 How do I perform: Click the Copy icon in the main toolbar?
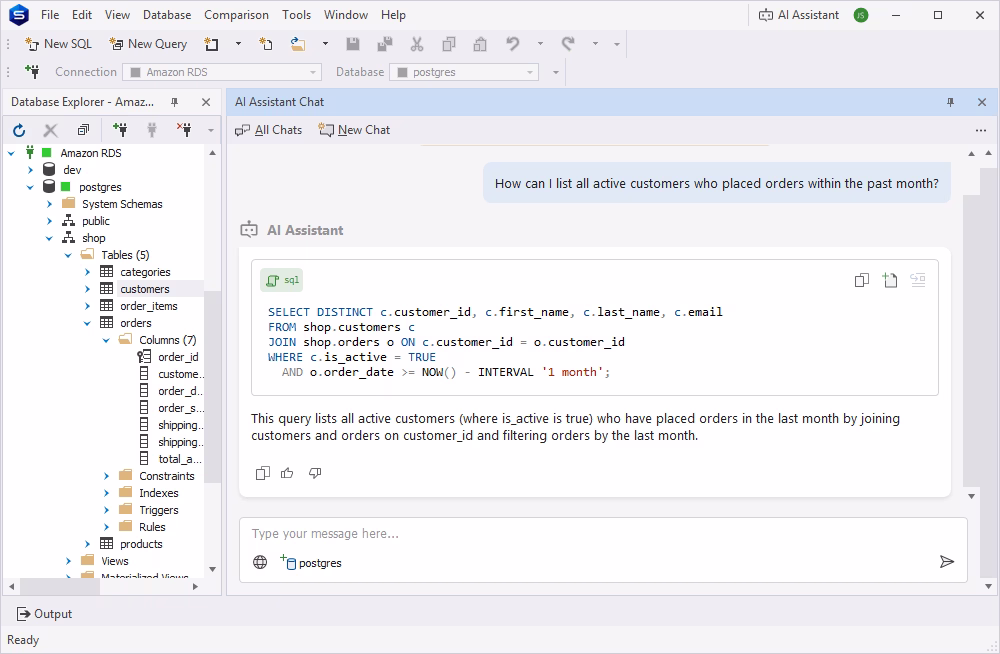(x=449, y=44)
